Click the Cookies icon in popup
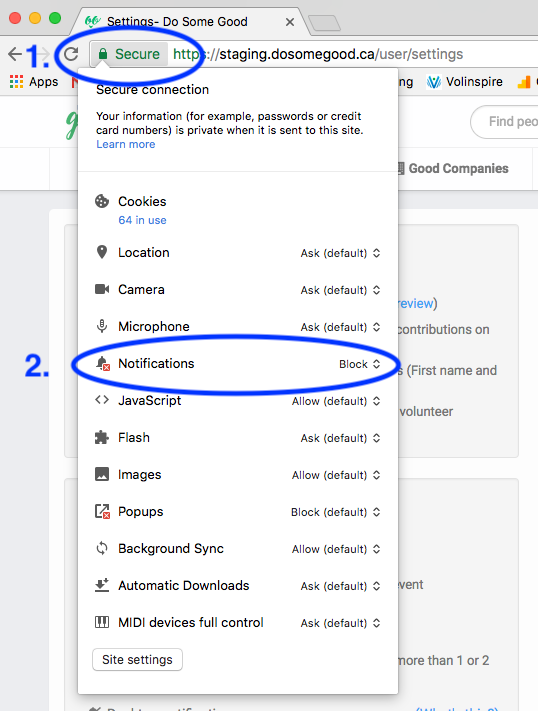Image resolution: width=538 pixels, height=711 pixels. click(x=102, y=201)
